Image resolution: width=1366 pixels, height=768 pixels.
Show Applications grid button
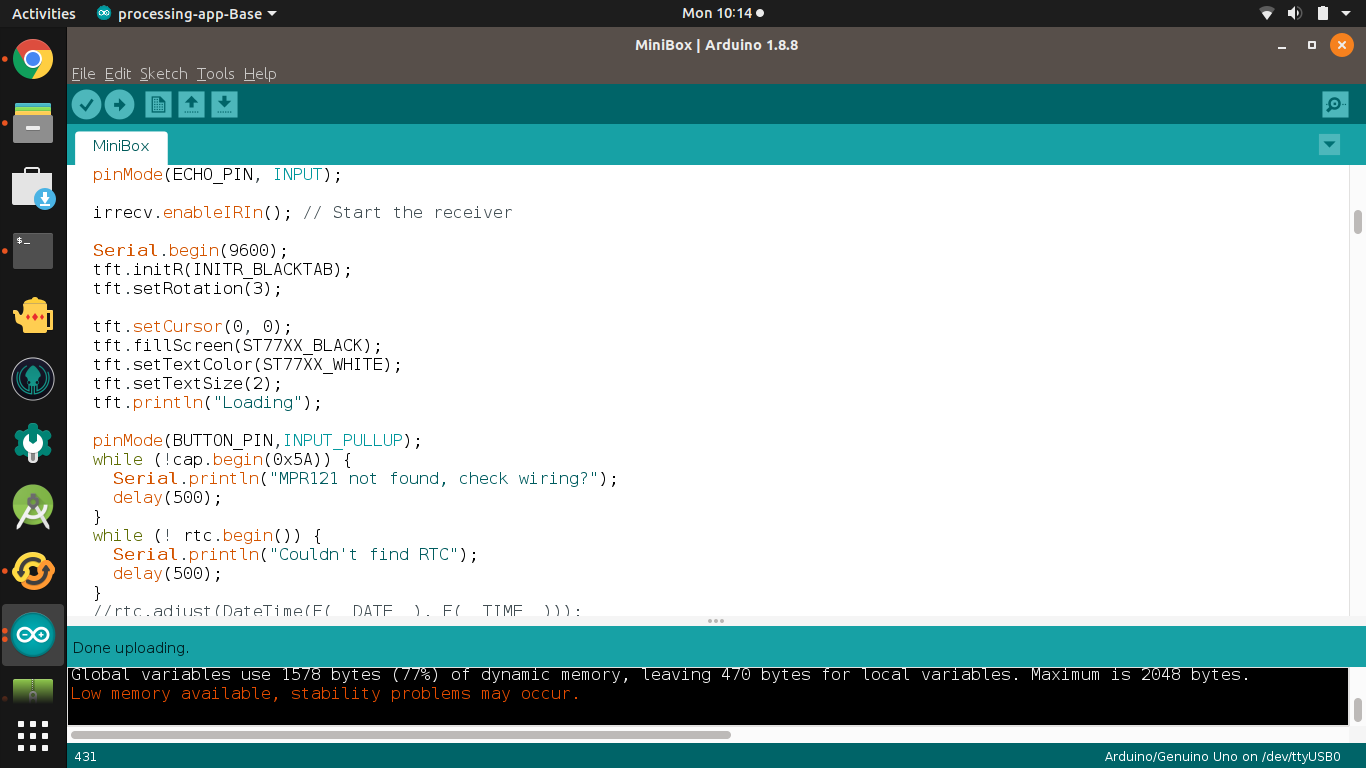pyautogui.click(x=33, y=736)
